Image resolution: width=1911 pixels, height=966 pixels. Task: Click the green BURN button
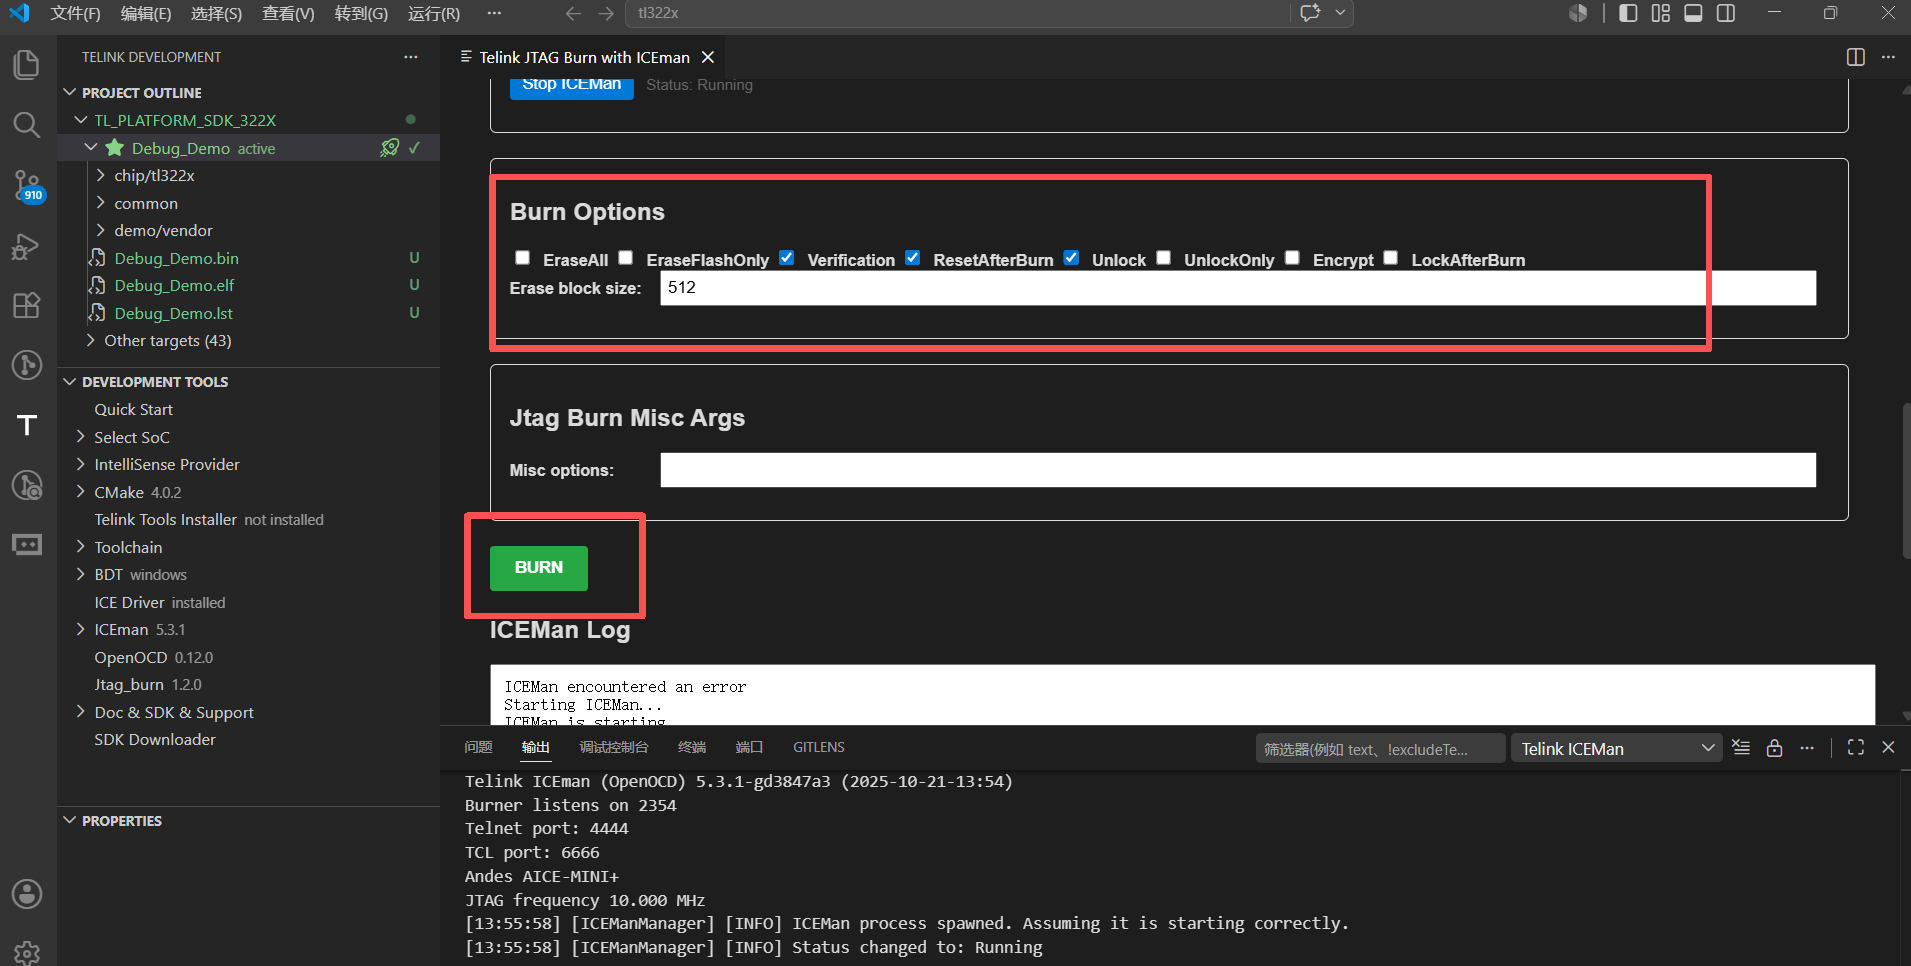click(539, 568)
